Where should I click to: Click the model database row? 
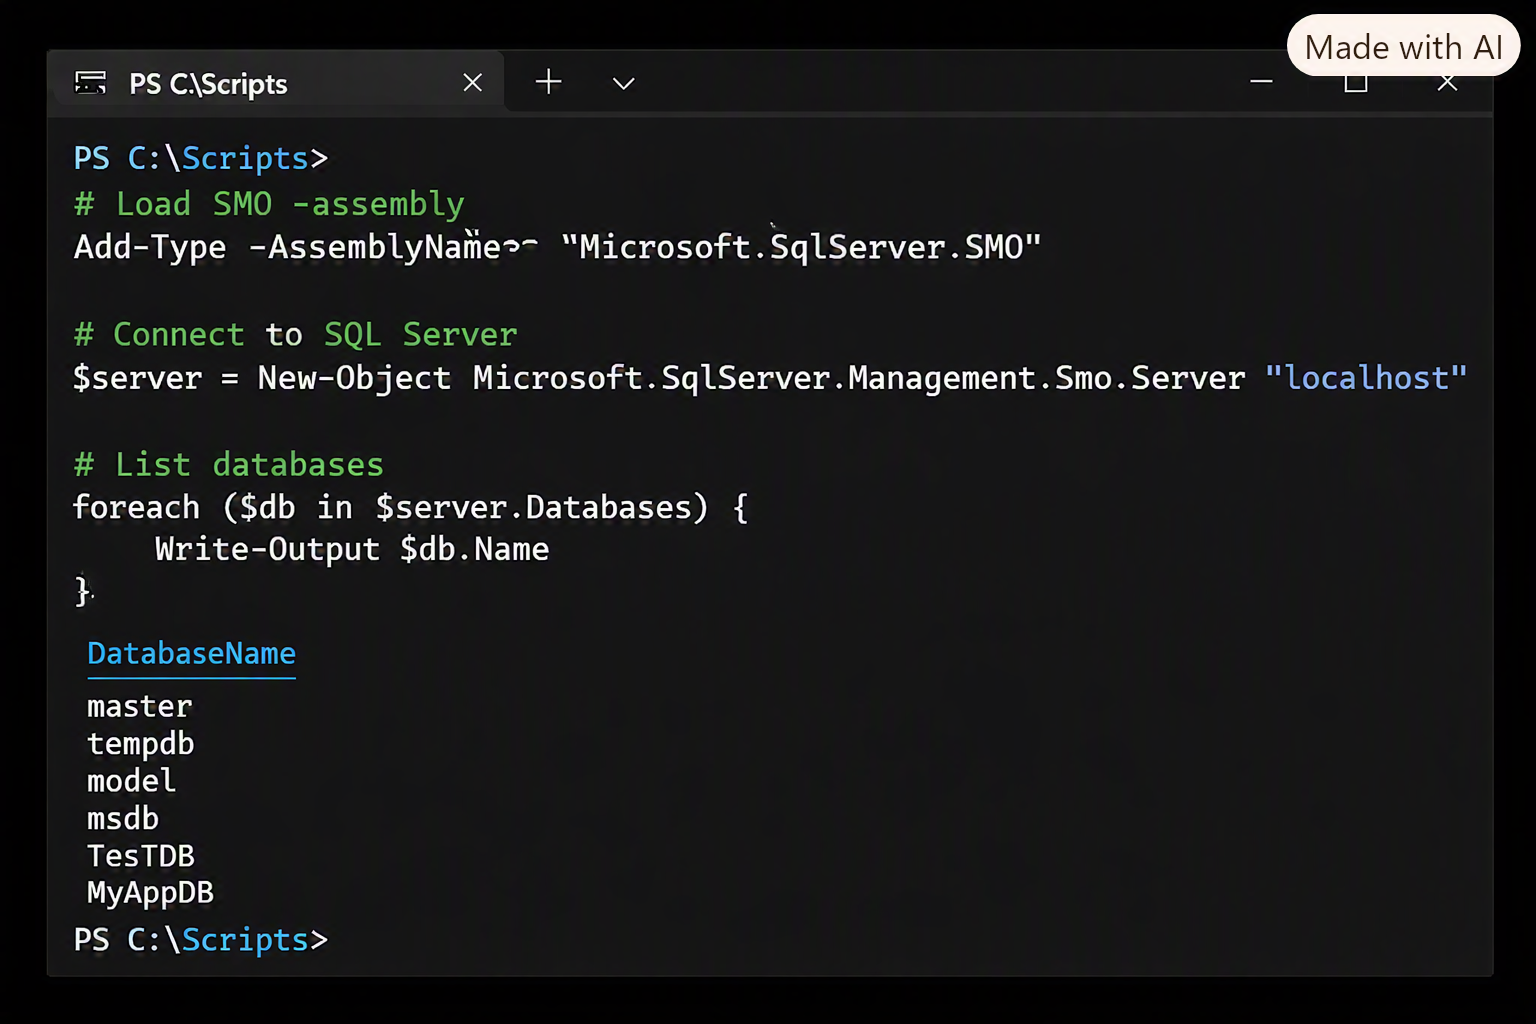point(132,781)
